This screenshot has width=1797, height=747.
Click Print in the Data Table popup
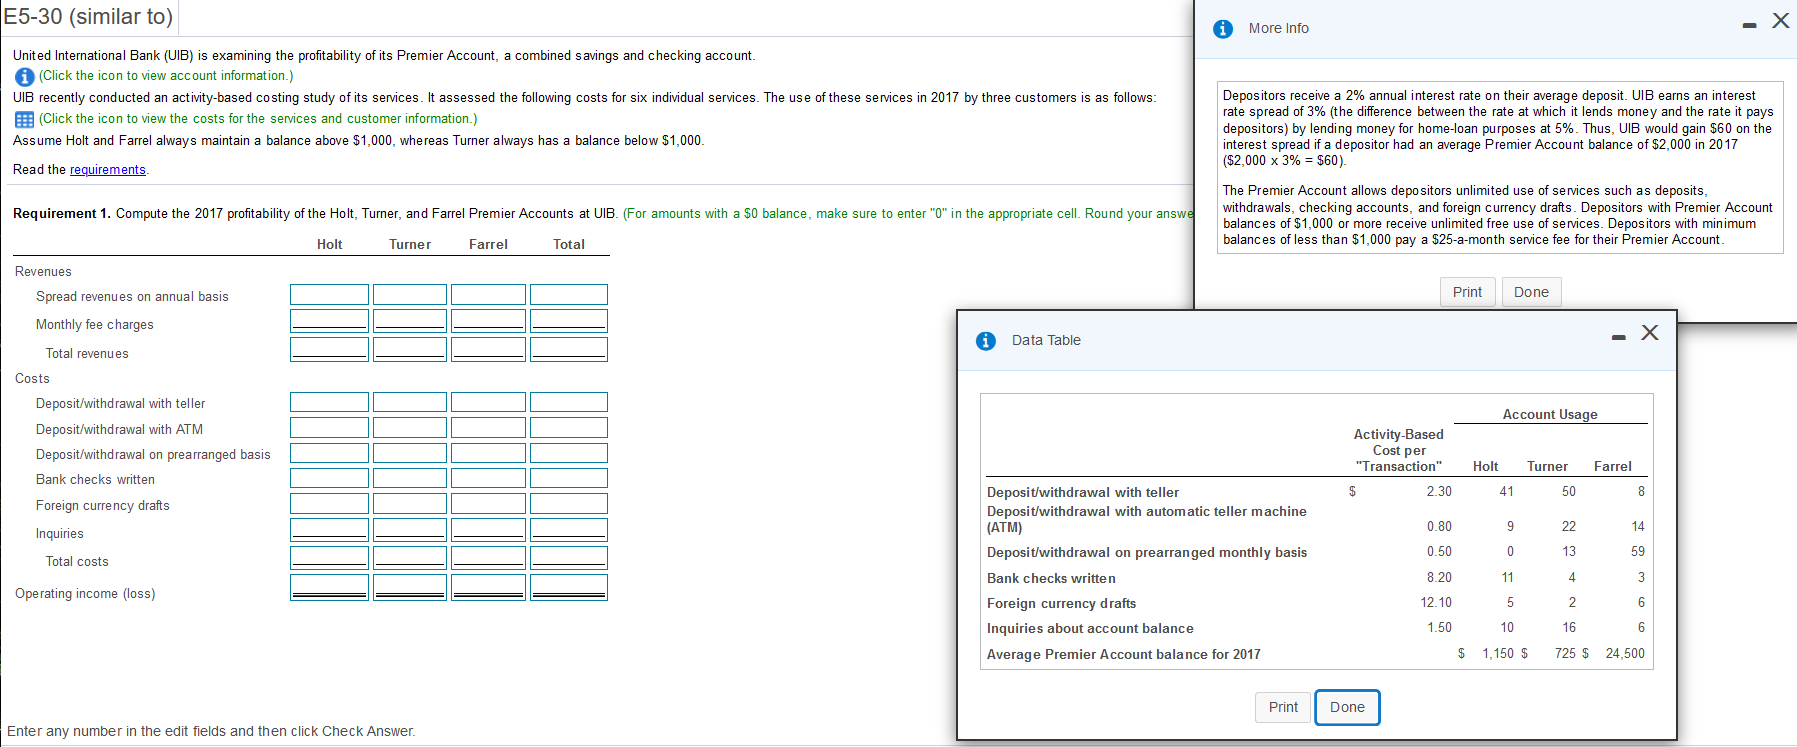pyautogui.click(x=1283, y=707)
